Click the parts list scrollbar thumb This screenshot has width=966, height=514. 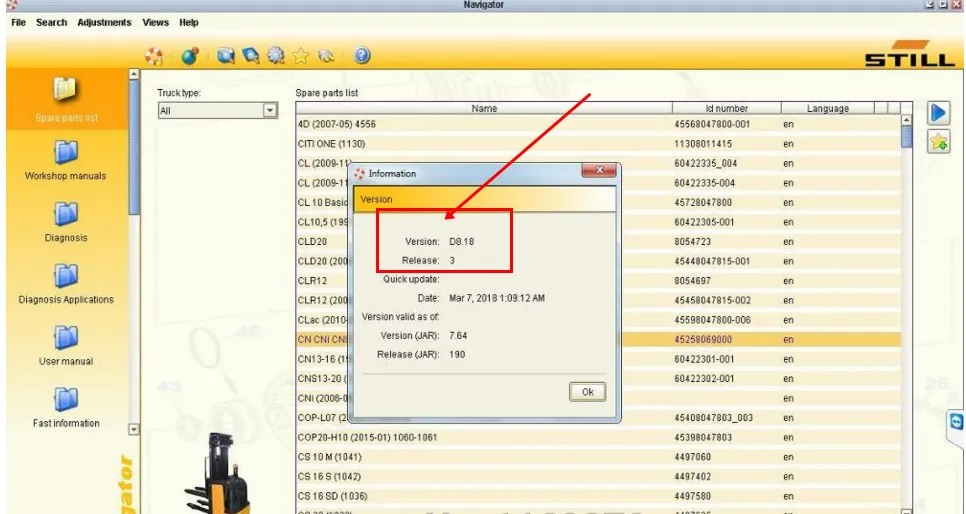coord(906,137)
